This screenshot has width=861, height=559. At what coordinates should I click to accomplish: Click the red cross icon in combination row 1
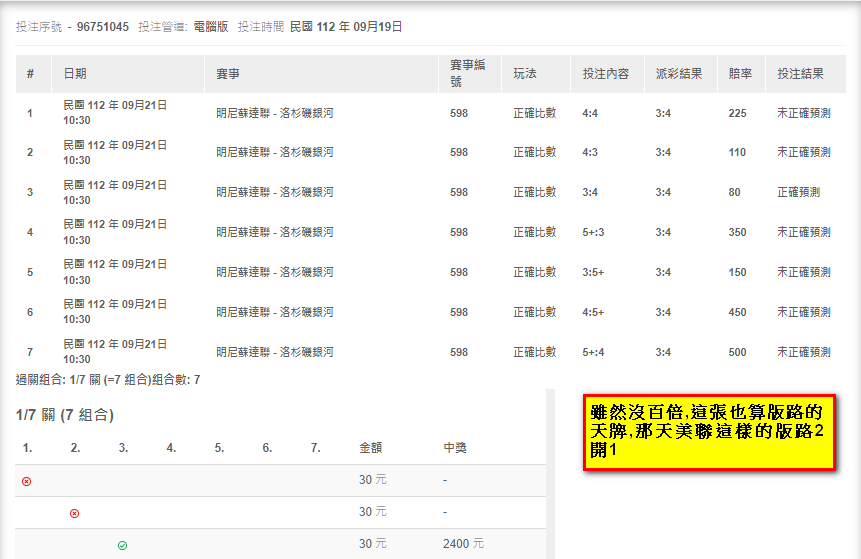26,482
